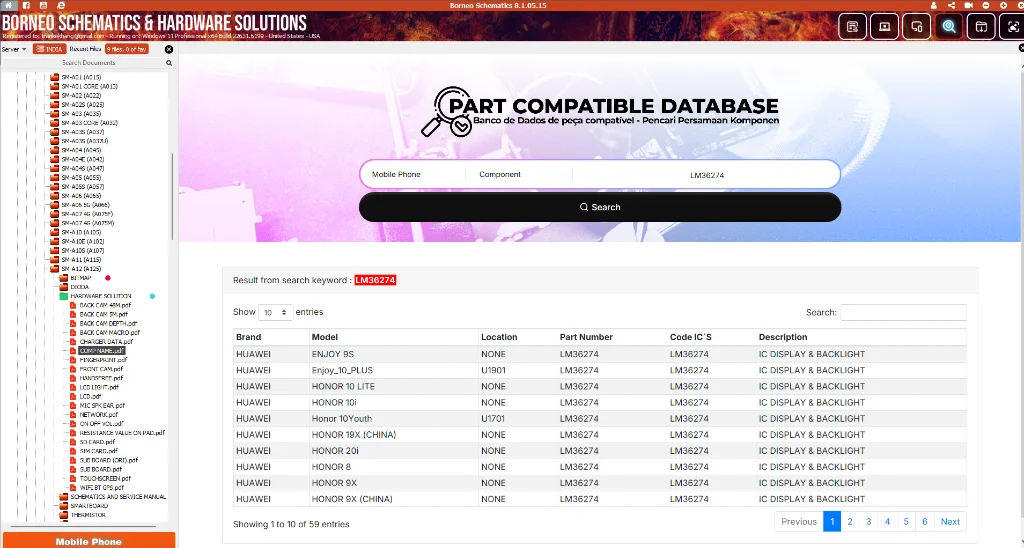Click the left tree vertical scrollbar
1024x548 pixels.
tap(172, 196)
